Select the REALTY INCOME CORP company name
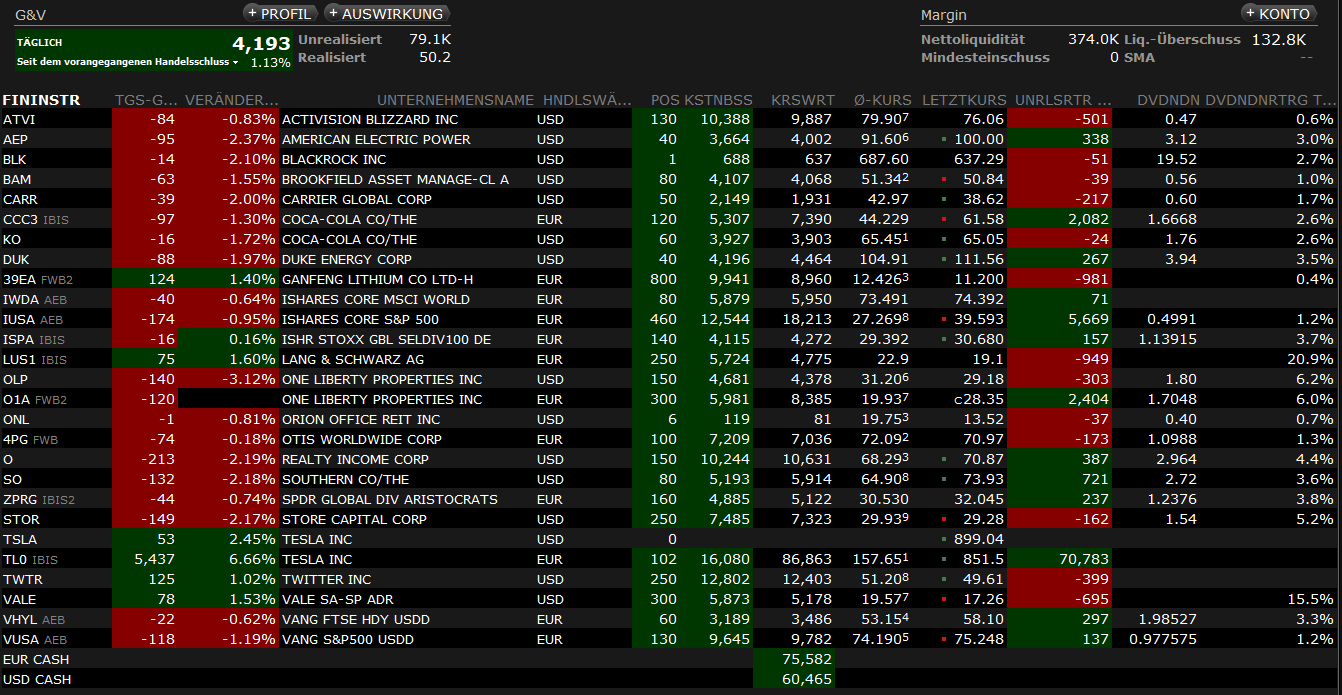1342x695 pixels. [x=355, y=459]
